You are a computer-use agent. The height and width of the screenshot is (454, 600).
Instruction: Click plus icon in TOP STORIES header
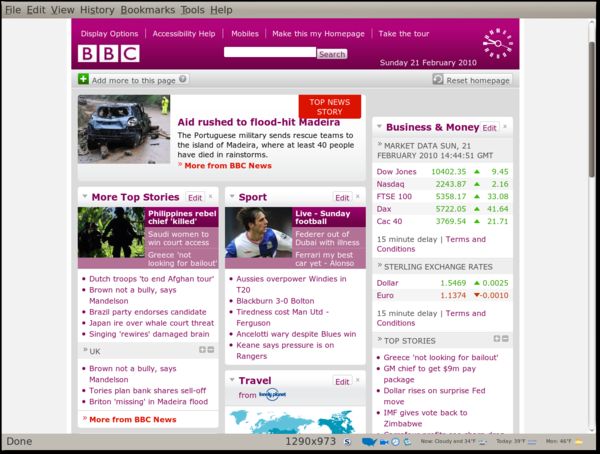click(497, 338)
